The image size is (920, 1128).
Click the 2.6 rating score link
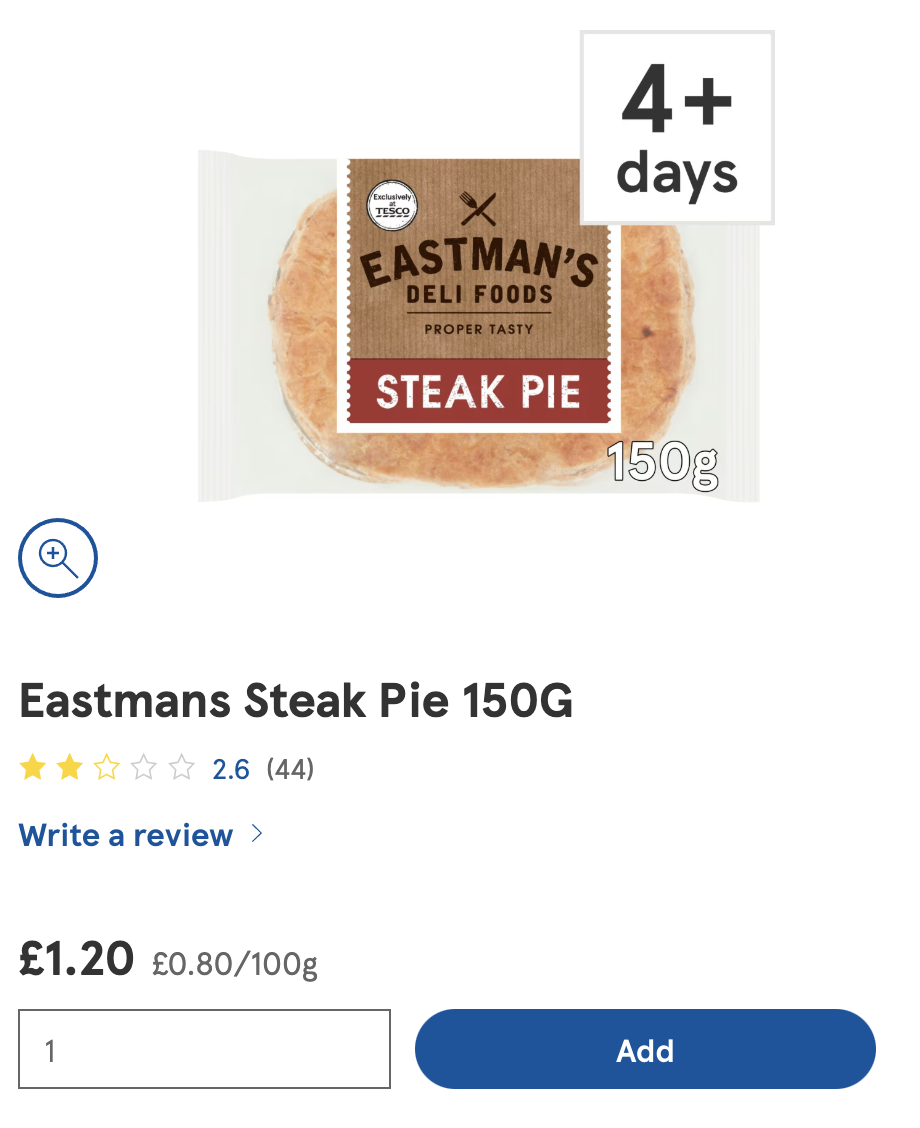pyautogui.click(x=231, y=770)
